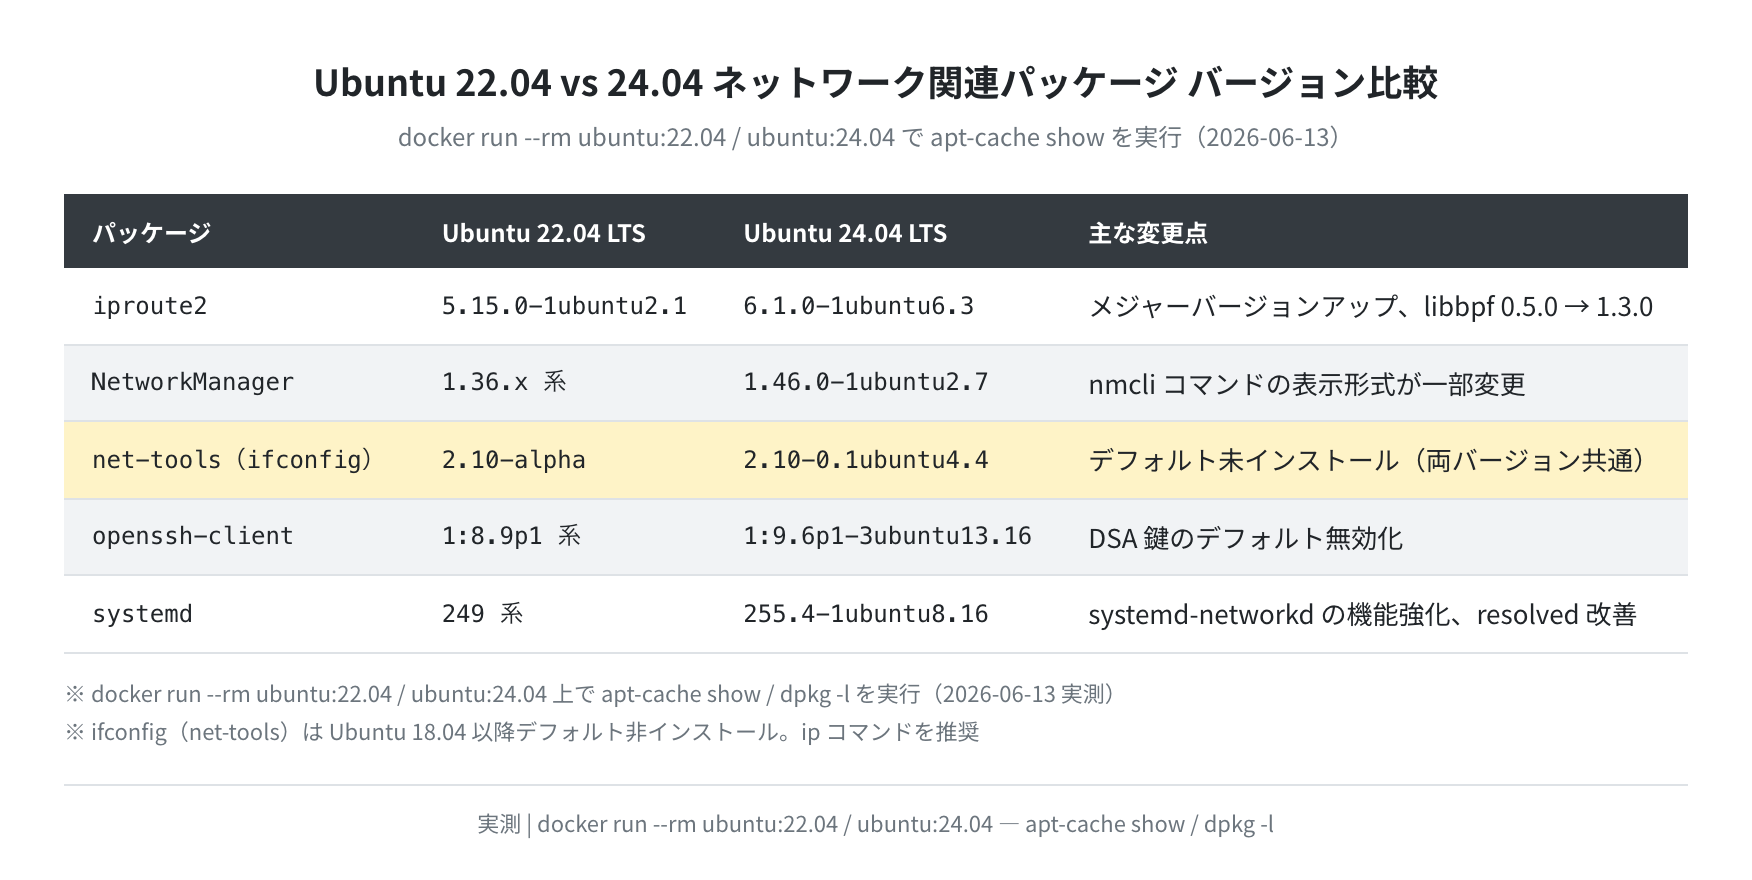Click version 1.46.0-1ubuntu2.7 cell
This screenshot has height=880, width=1752.
click(x=865, y=382)
